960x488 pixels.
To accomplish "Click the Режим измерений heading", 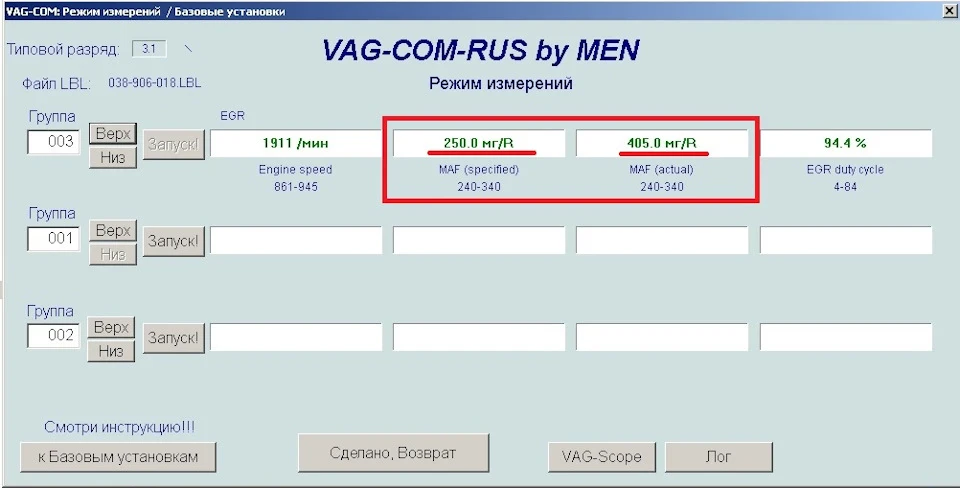I will pos(501,83).
